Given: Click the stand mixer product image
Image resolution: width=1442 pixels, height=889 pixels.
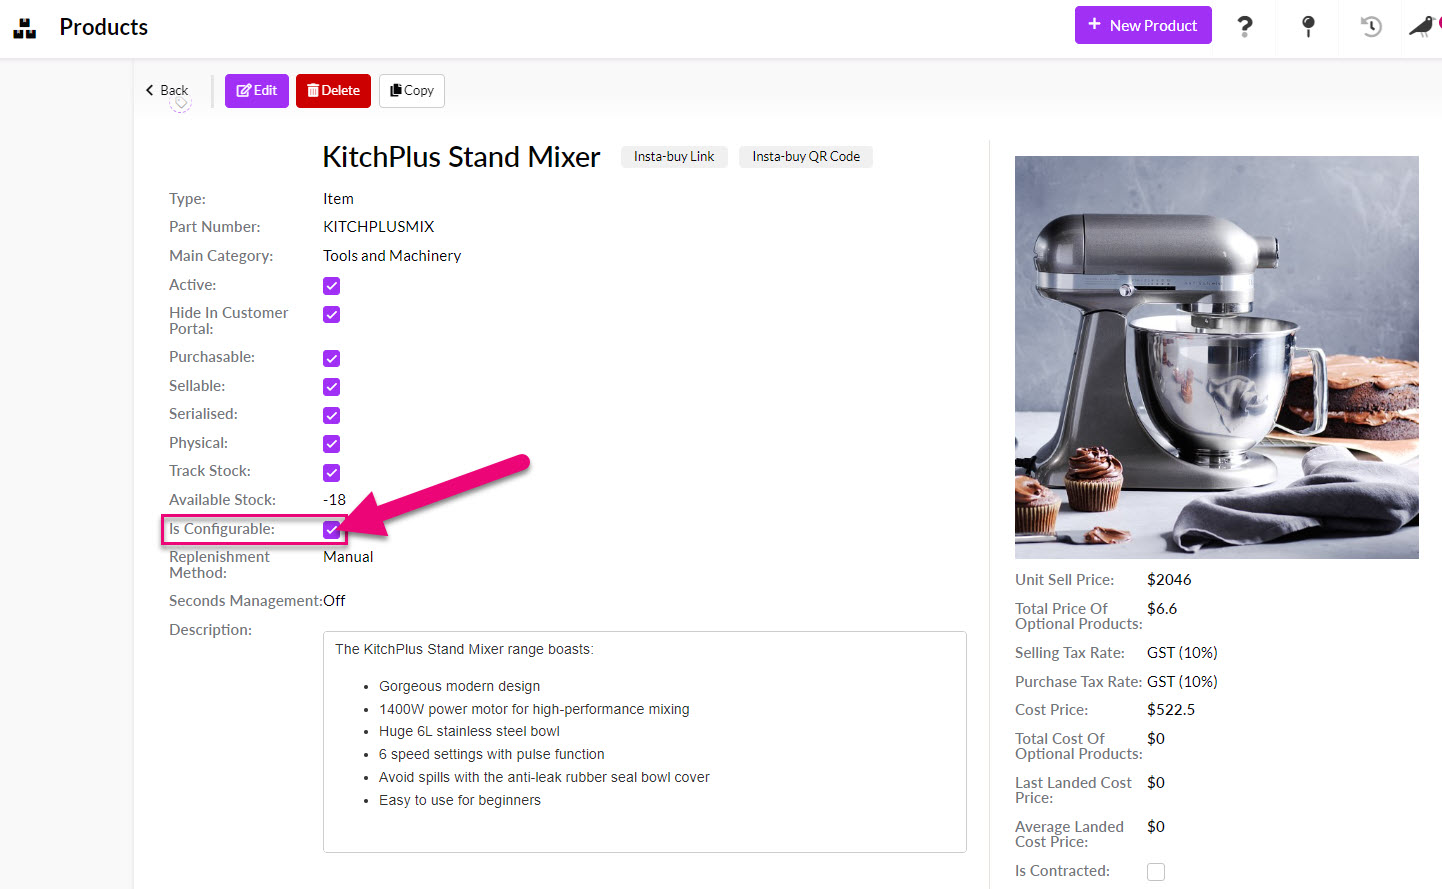Looking at the screenshot, I should [x=1217, y=357].
